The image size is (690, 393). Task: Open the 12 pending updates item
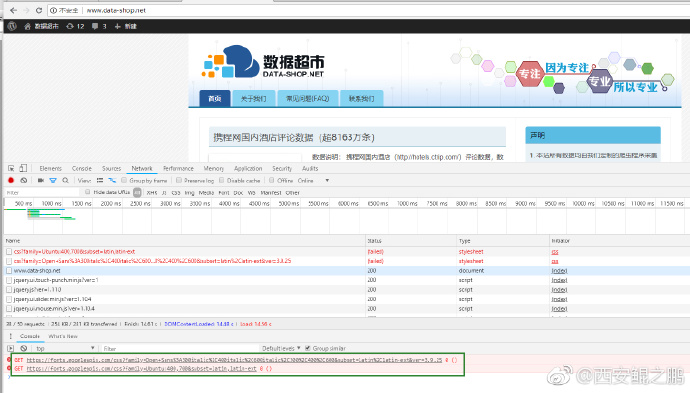75,26
